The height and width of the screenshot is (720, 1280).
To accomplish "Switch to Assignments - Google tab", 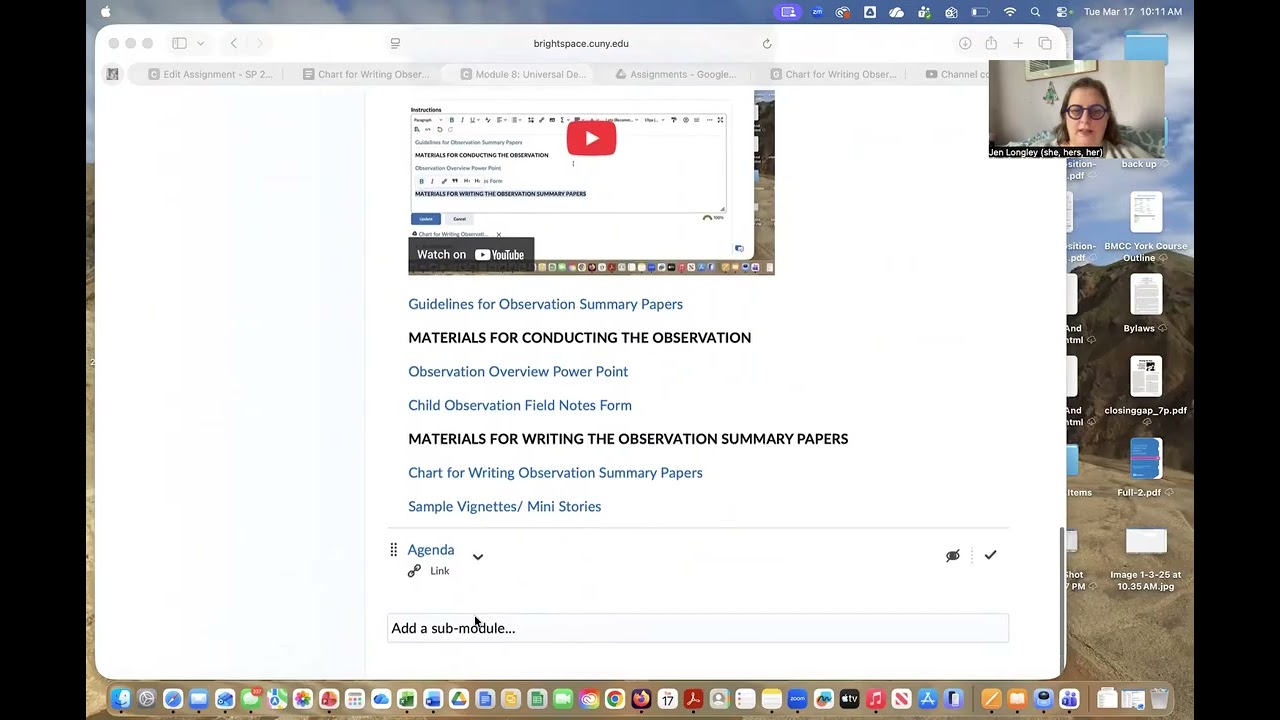I will (x=676, y=74).
